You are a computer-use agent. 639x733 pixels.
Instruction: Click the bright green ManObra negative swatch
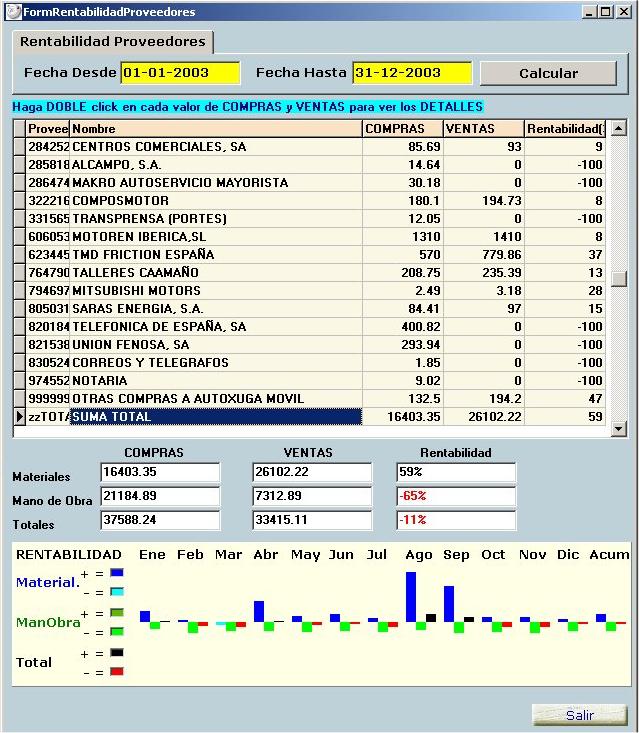point(117,632)
